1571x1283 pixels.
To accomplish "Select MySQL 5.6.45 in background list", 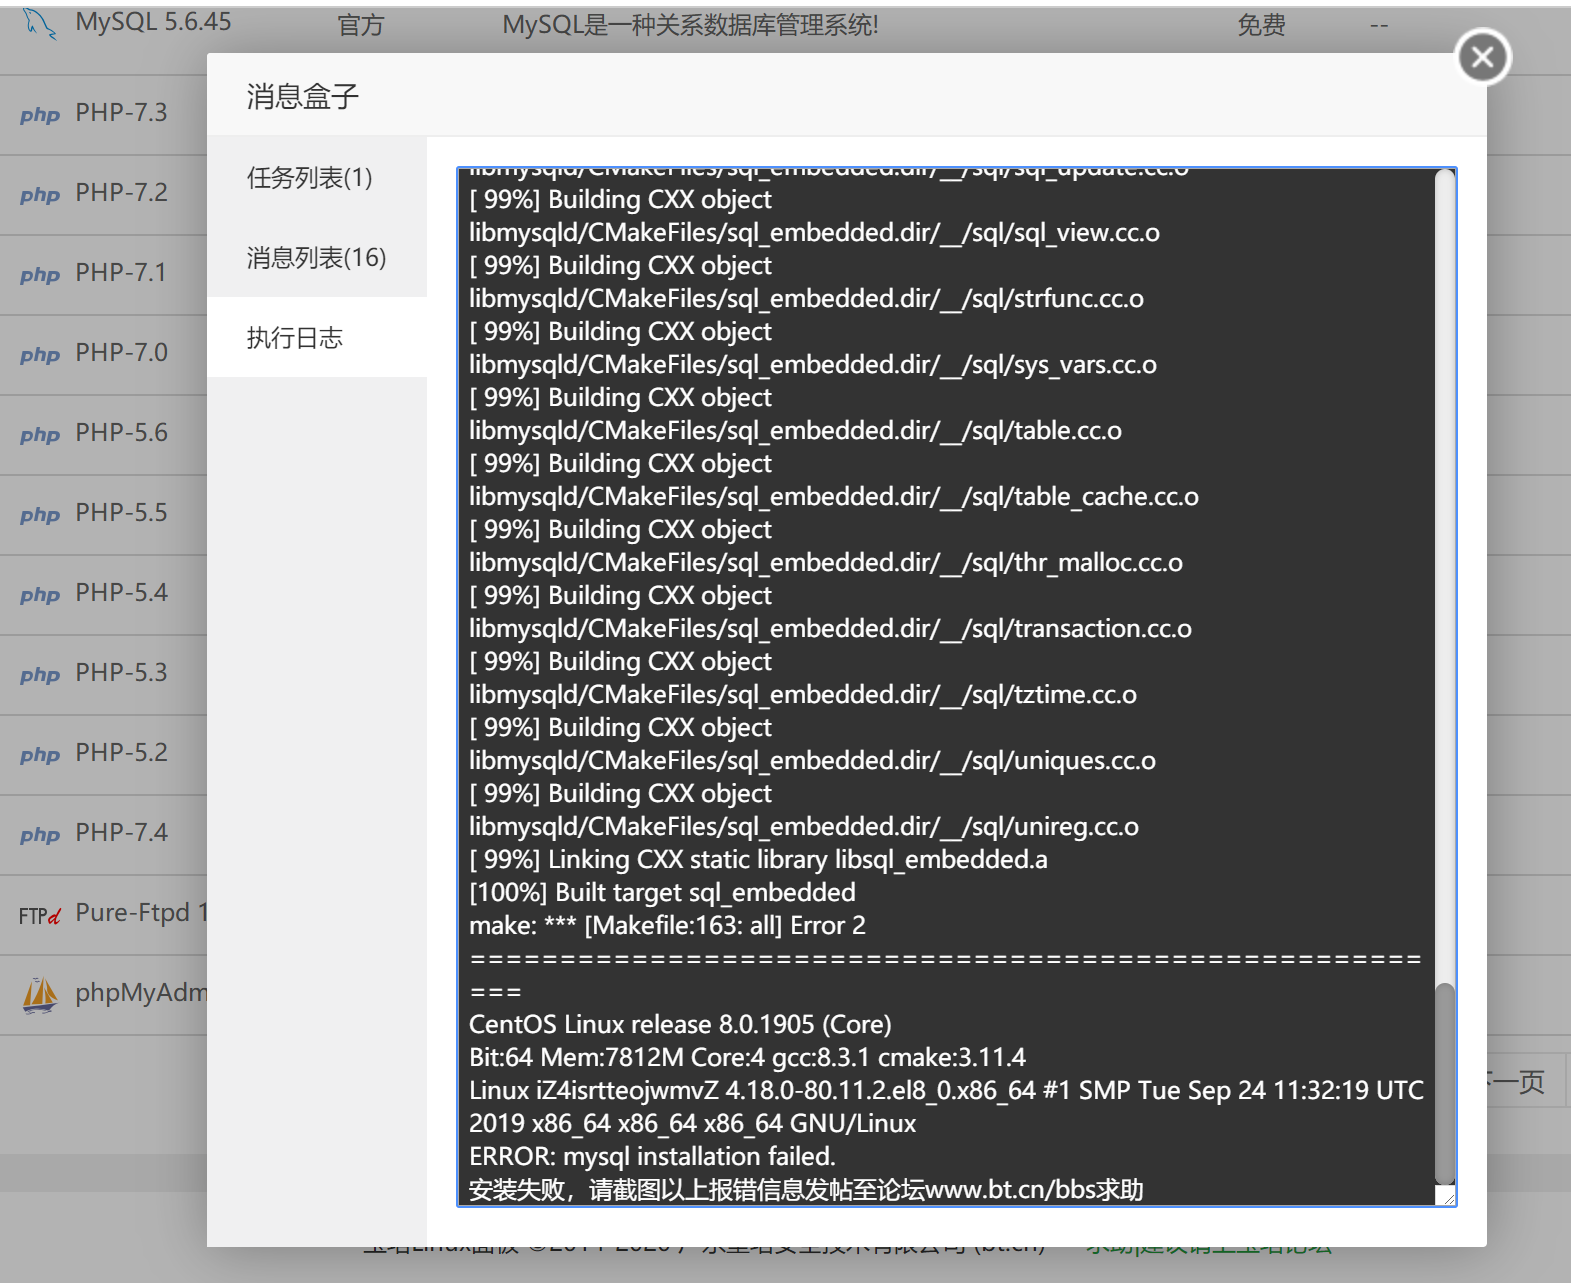I will tap(153, 22).
